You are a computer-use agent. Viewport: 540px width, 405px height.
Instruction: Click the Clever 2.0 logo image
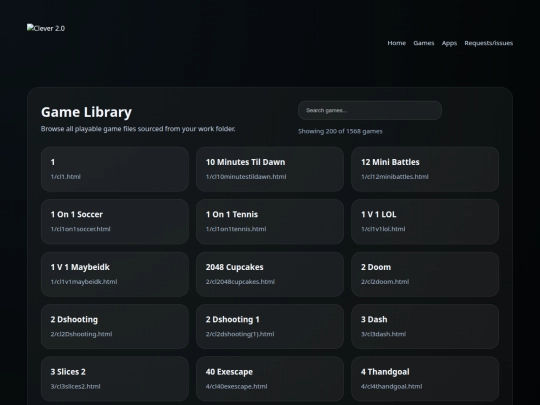(46, 28)
